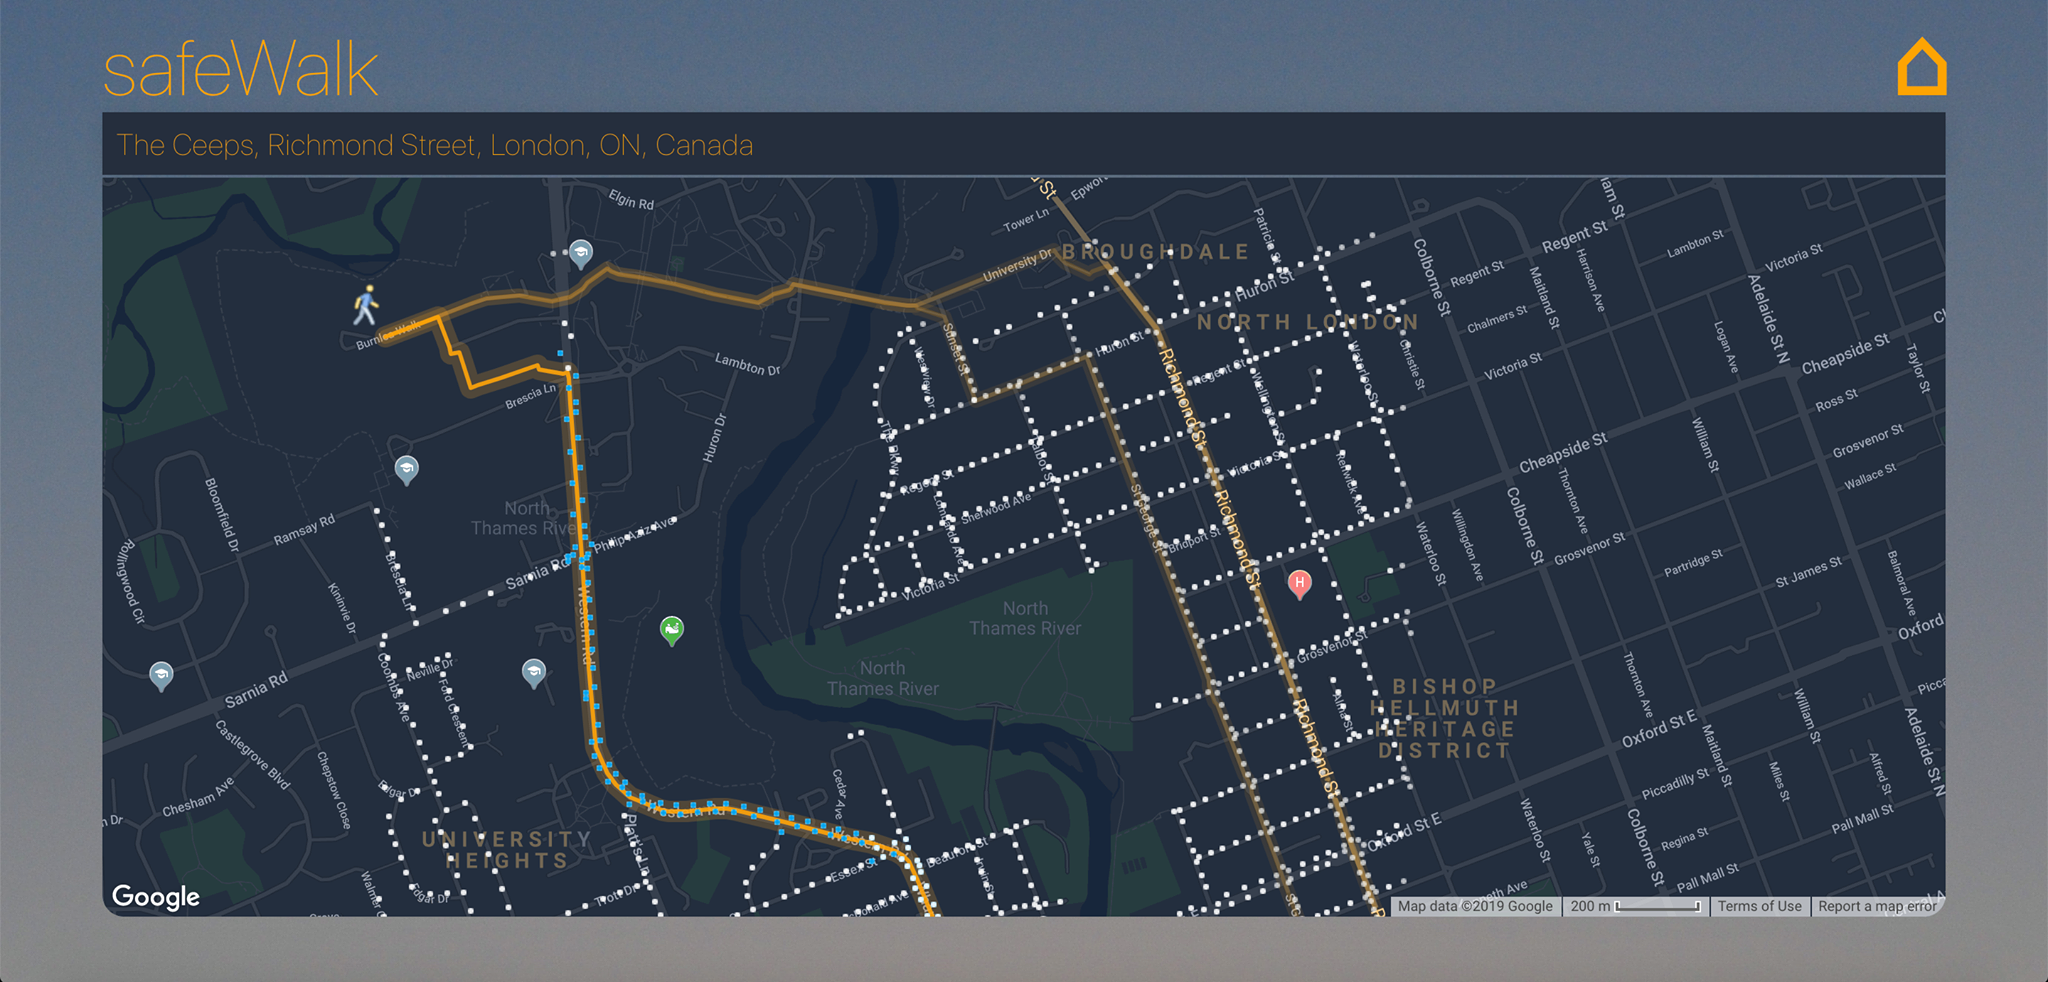Click the safeWalk logo title

(x=240, y=70)
